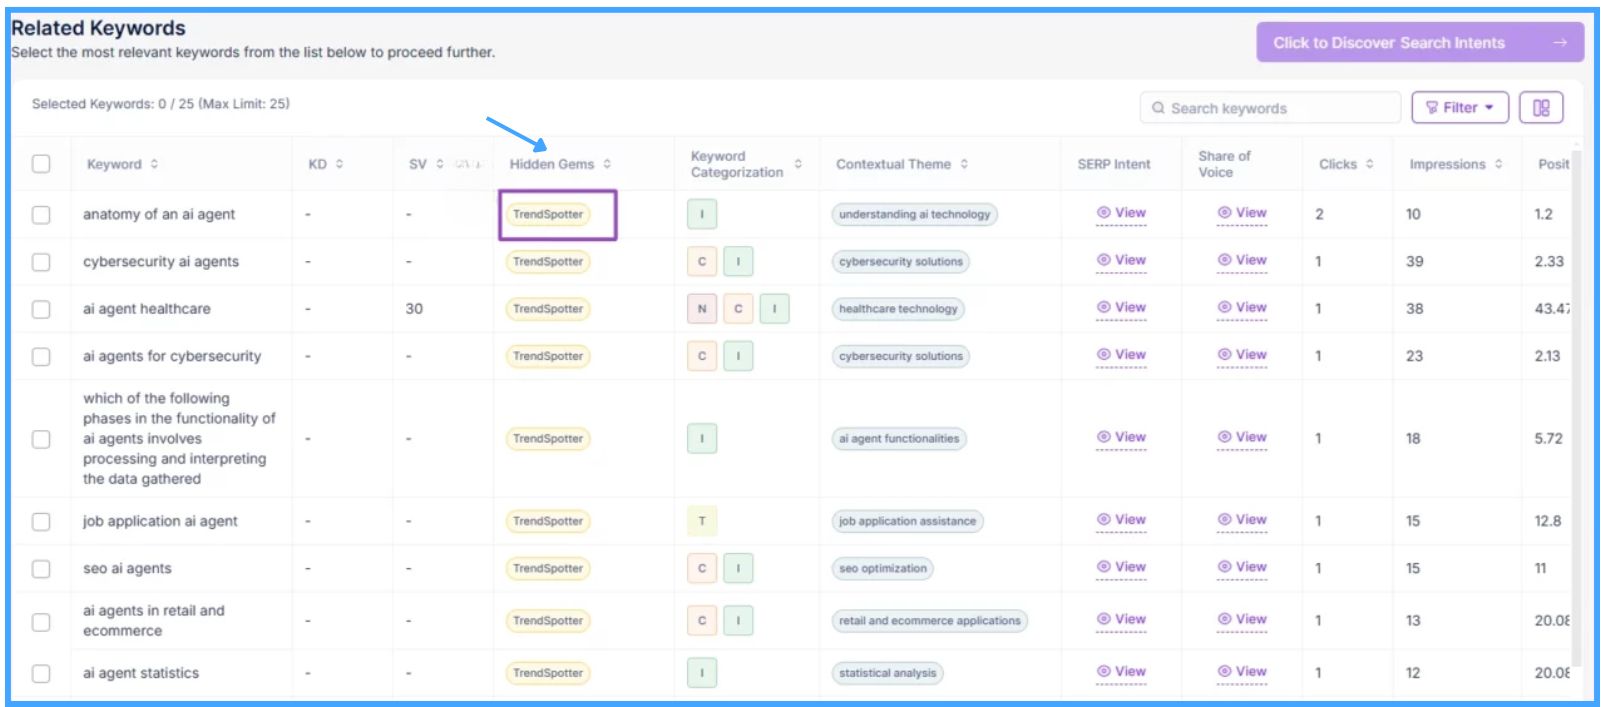Sort table by Contextual Theme header

pos(901,164)
